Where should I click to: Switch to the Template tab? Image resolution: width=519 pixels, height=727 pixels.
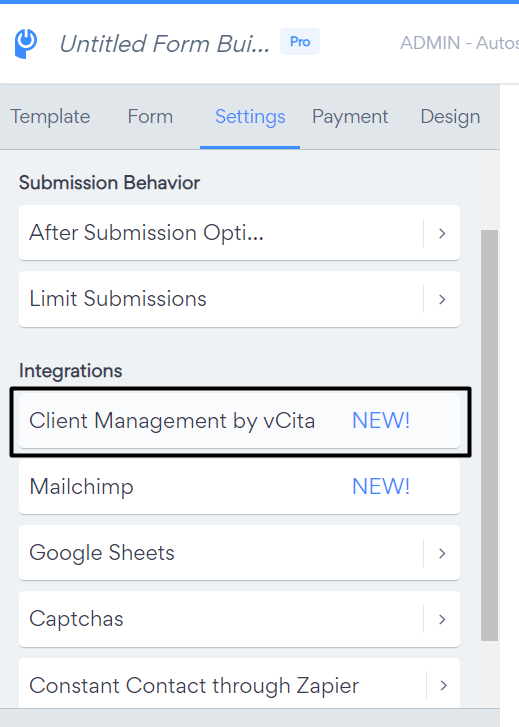pyautogui.click(x=50, y=116)
